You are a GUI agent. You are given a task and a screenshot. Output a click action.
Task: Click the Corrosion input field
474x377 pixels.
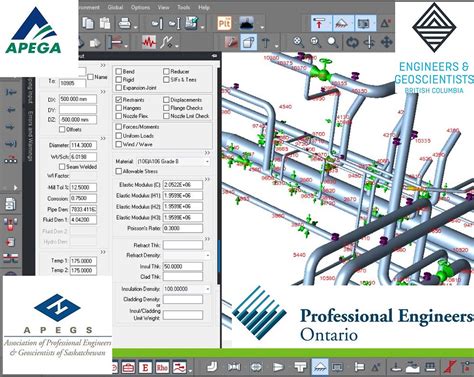[83, 198]
